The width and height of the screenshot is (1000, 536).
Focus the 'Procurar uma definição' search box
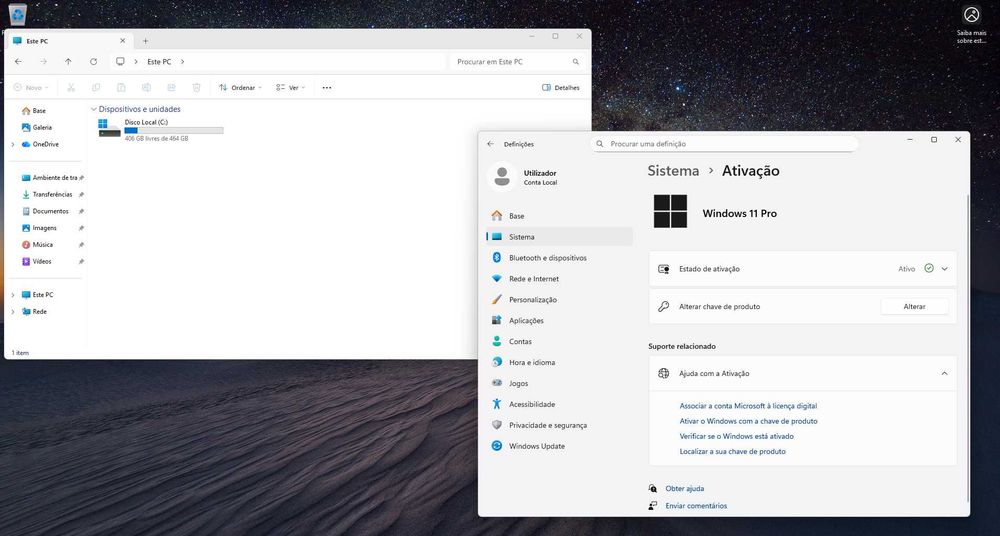(724, 144)
